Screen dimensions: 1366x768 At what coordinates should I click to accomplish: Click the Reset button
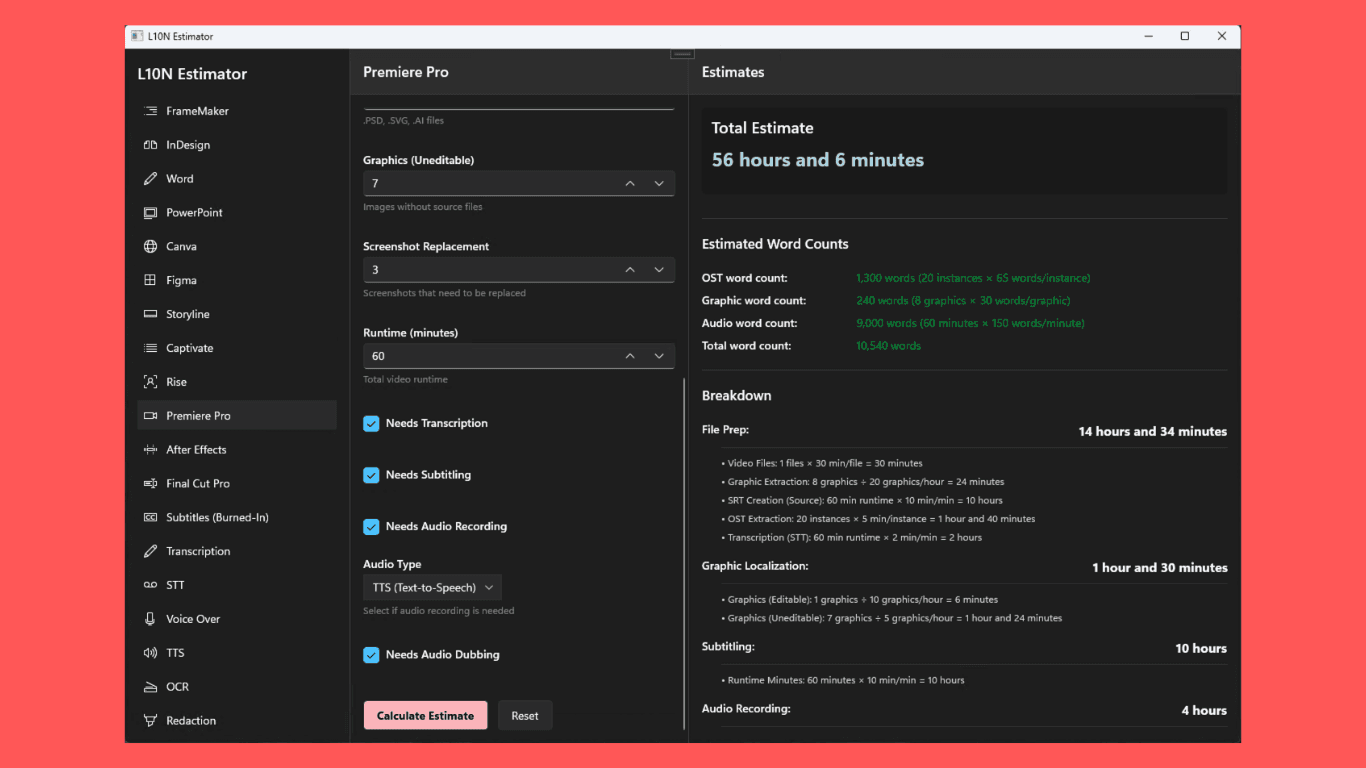pyautogui.click(x=525, y=715)
